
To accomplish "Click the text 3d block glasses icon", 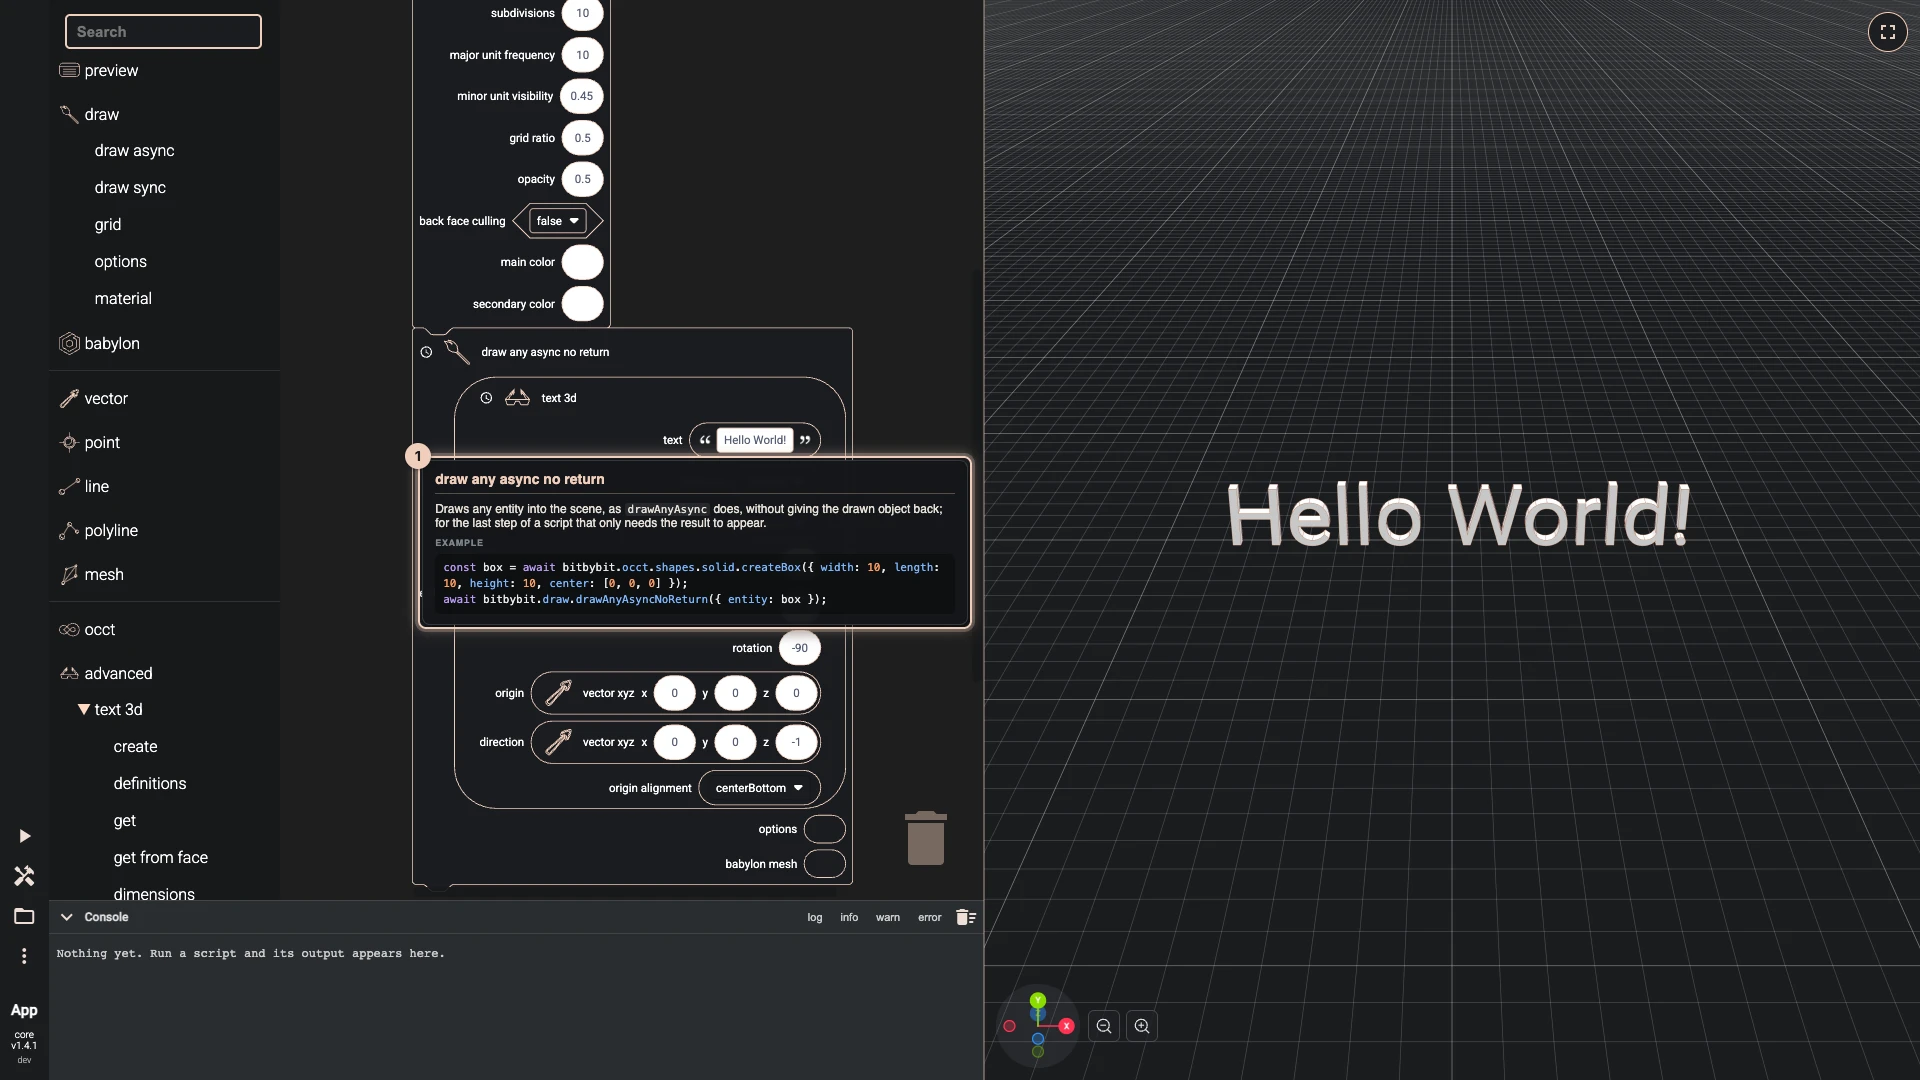I will pos(517,398).
